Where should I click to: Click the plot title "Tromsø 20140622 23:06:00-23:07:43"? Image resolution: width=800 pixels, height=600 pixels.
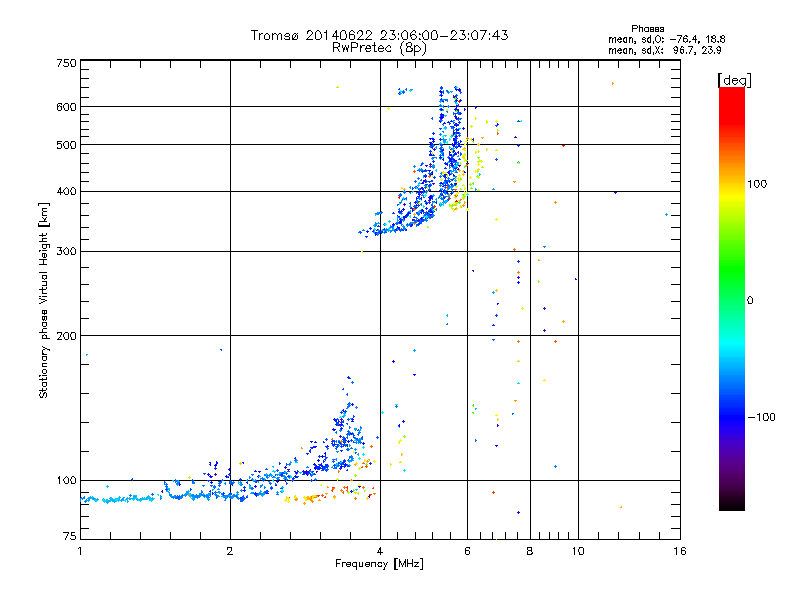pos(380,35)
